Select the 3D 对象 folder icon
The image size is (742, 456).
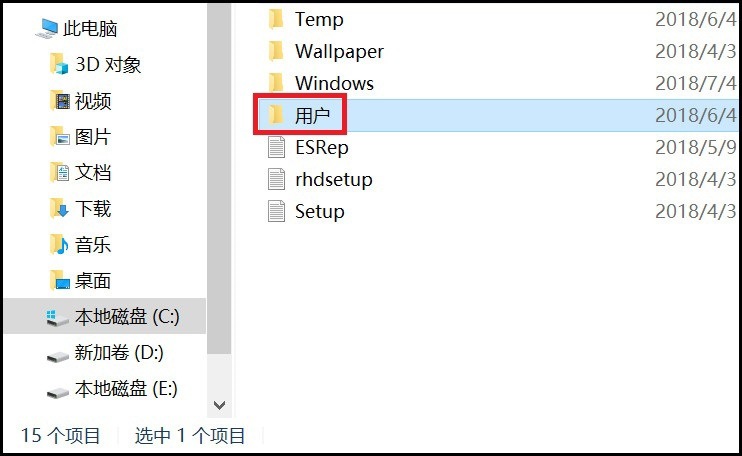(x=59, y=64)
